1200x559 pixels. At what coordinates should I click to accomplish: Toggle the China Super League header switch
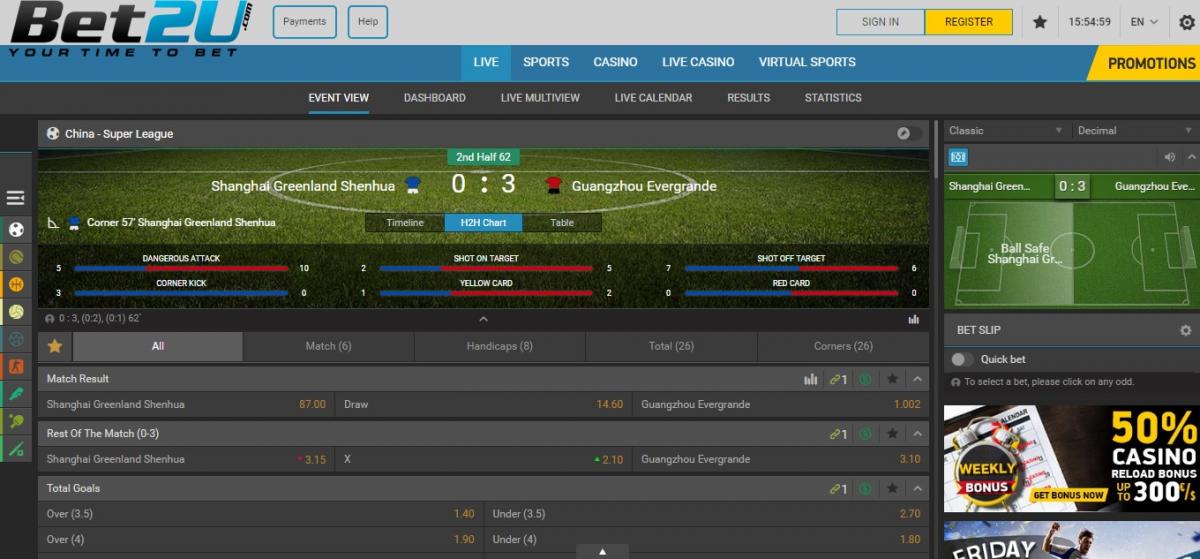[x=909, y=133]
